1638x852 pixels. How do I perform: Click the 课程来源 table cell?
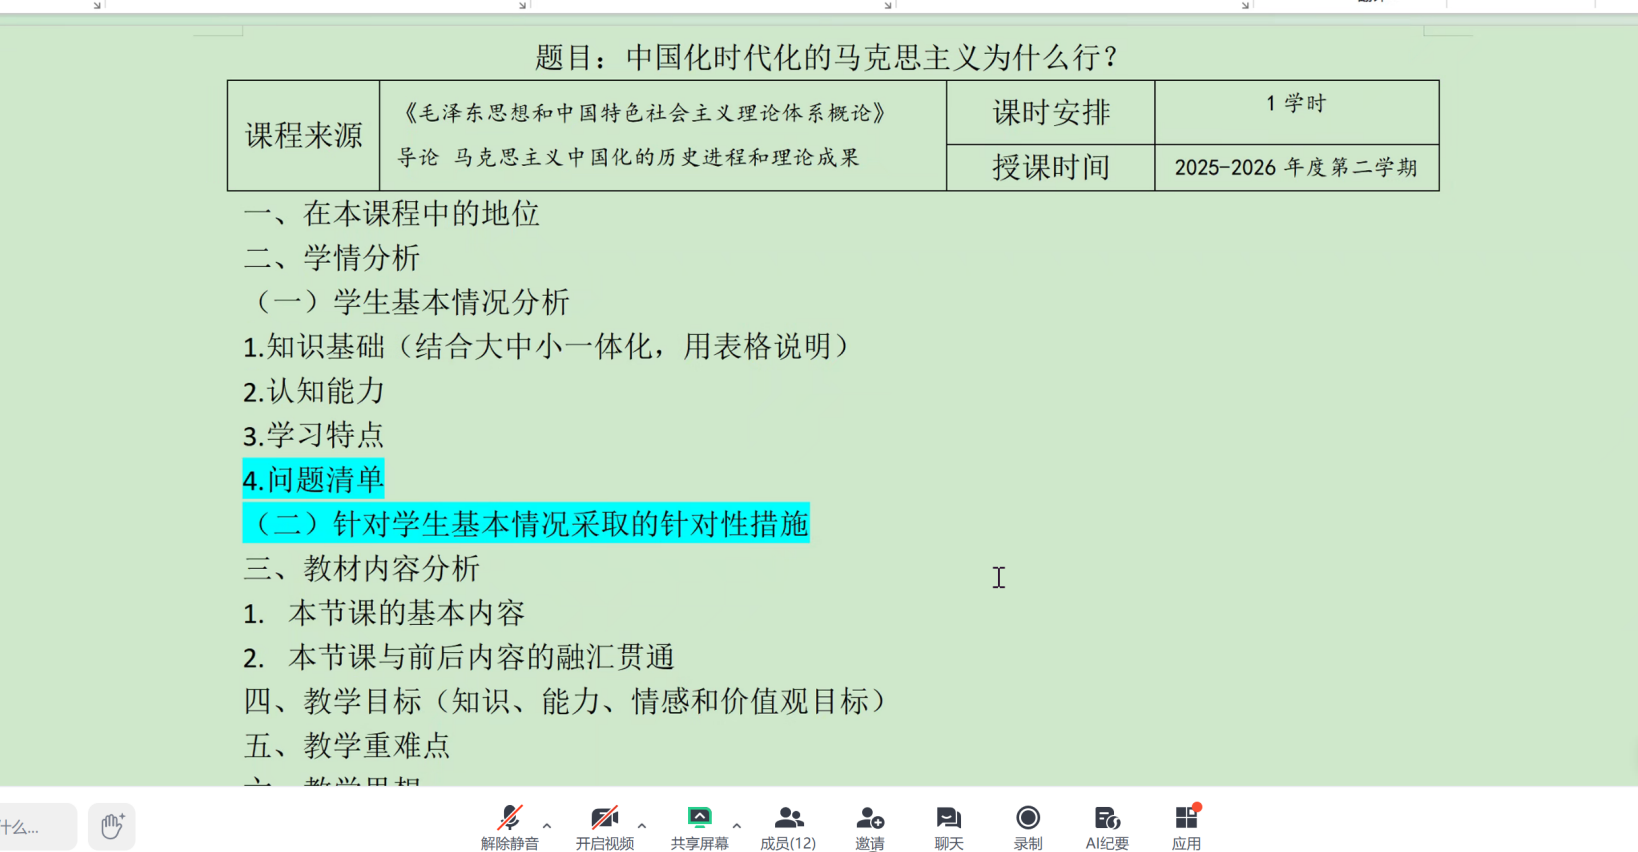303,136
